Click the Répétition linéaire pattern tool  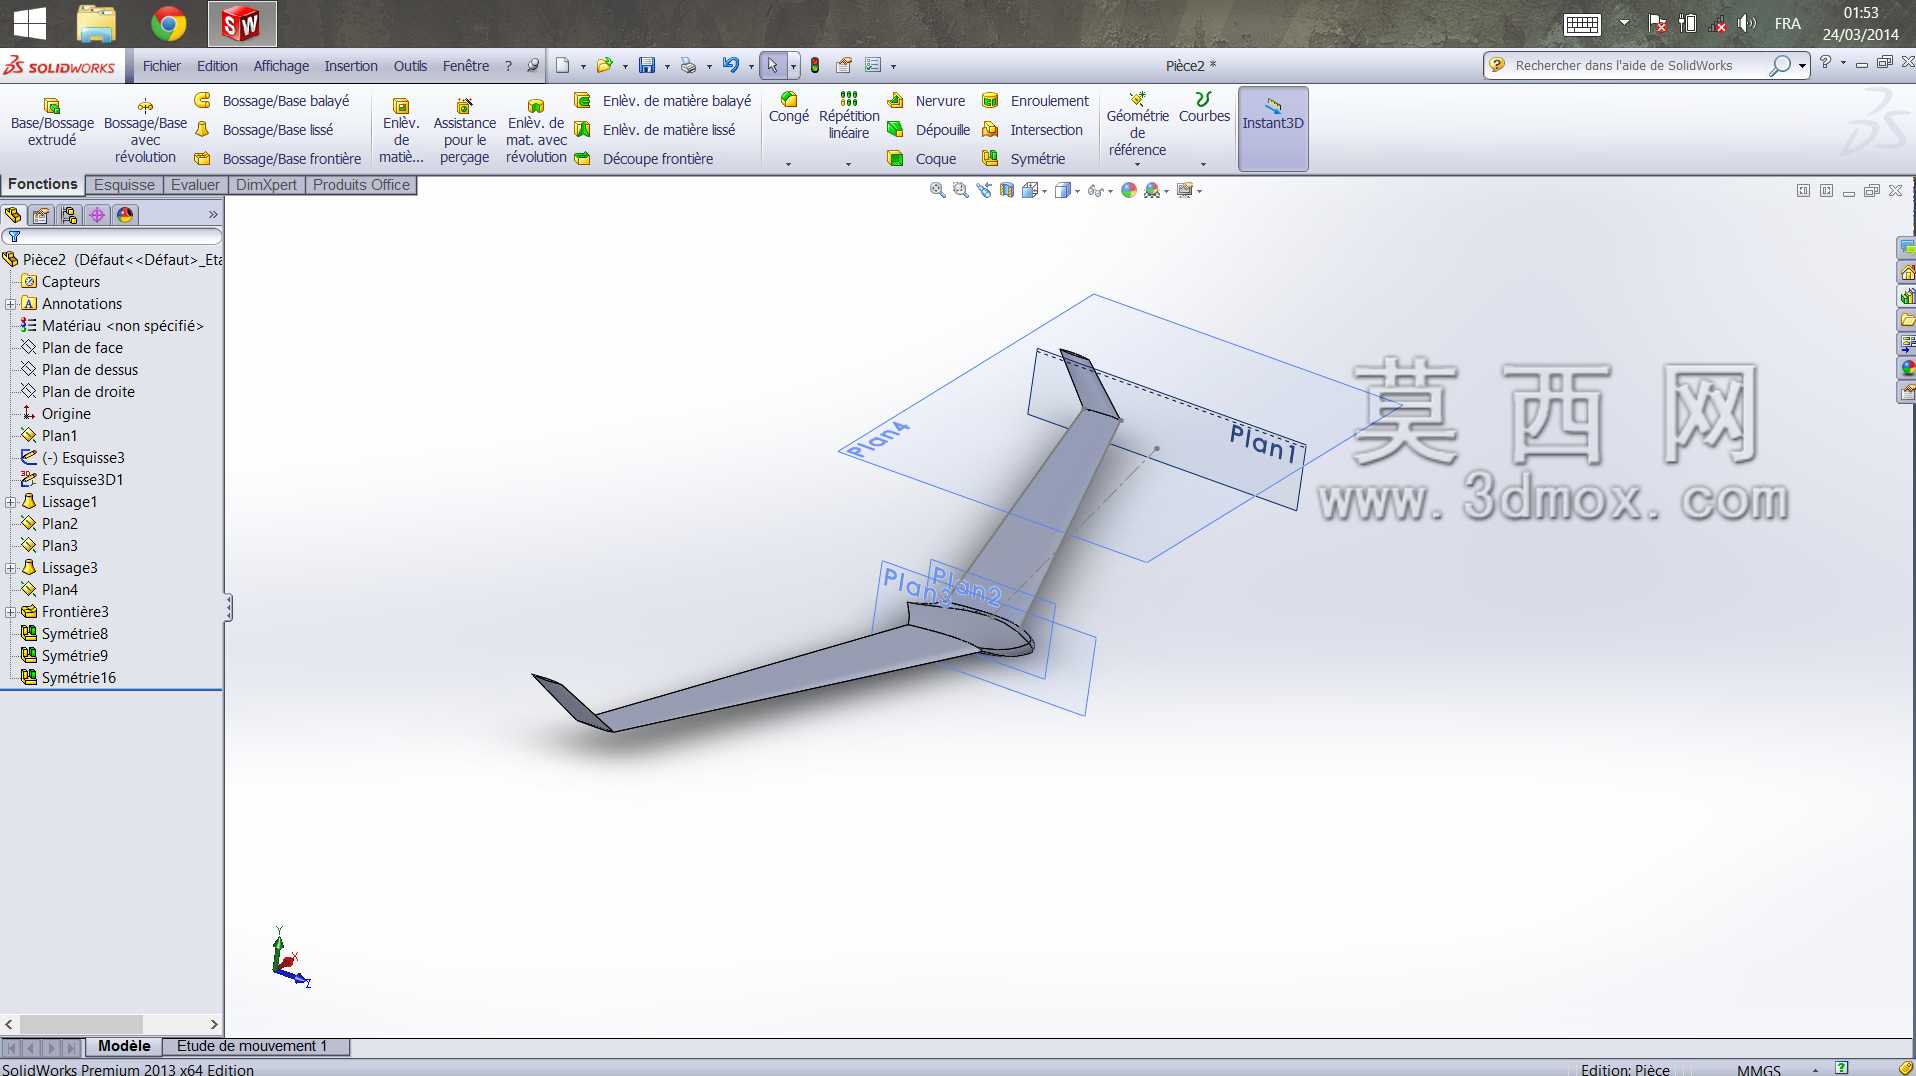(x=849, y=116)
